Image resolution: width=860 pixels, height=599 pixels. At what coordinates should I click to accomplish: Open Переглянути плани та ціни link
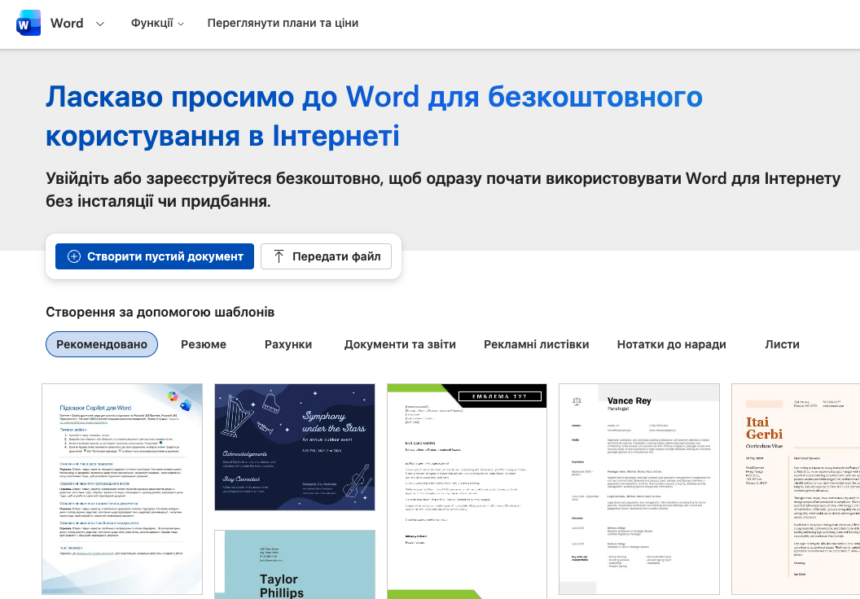282,23
